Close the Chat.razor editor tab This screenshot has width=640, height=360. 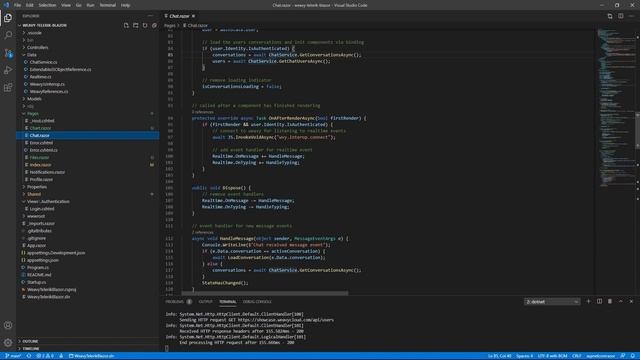193,16
